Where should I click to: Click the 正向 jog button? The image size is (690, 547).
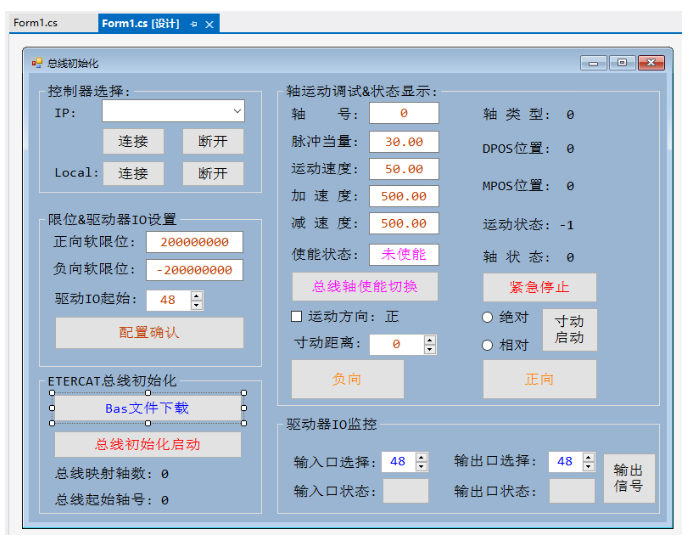click(540, 379)
